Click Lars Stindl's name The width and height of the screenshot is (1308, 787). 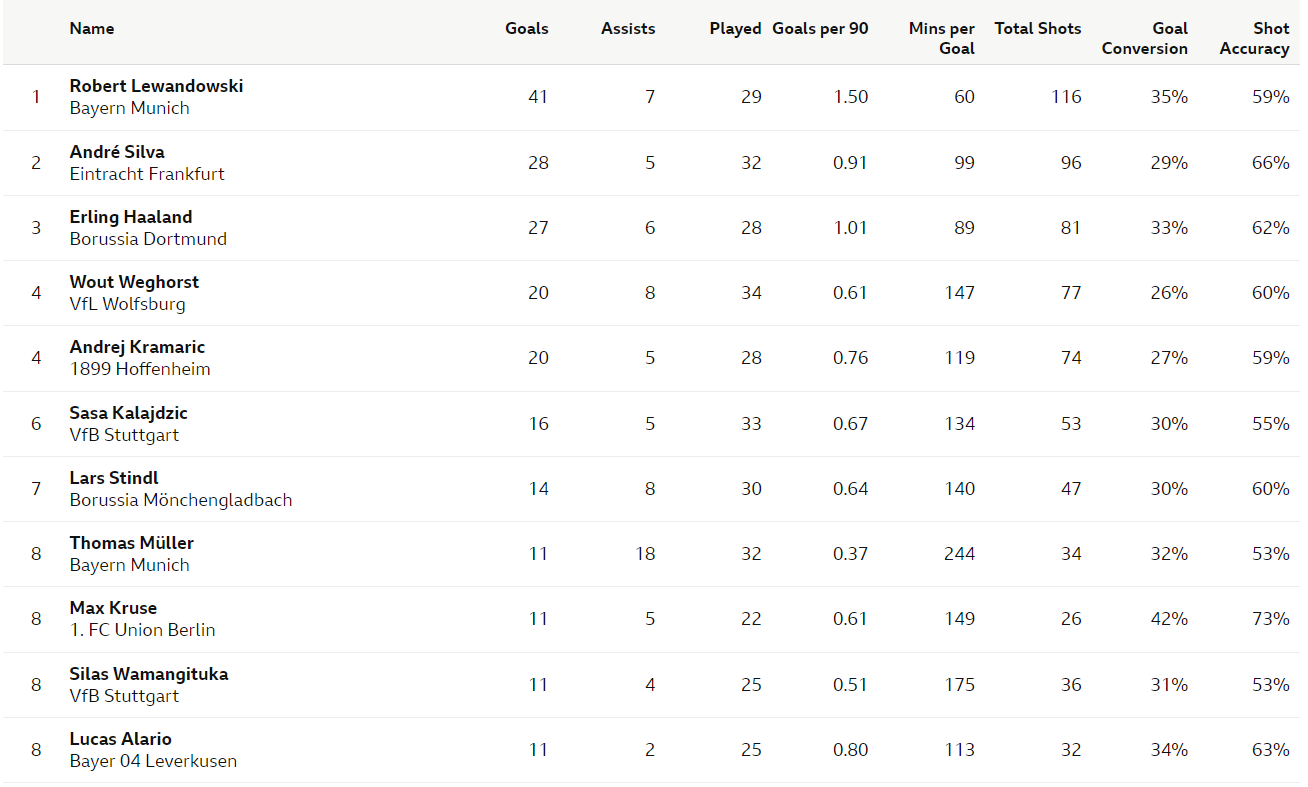tap(114, 478)
